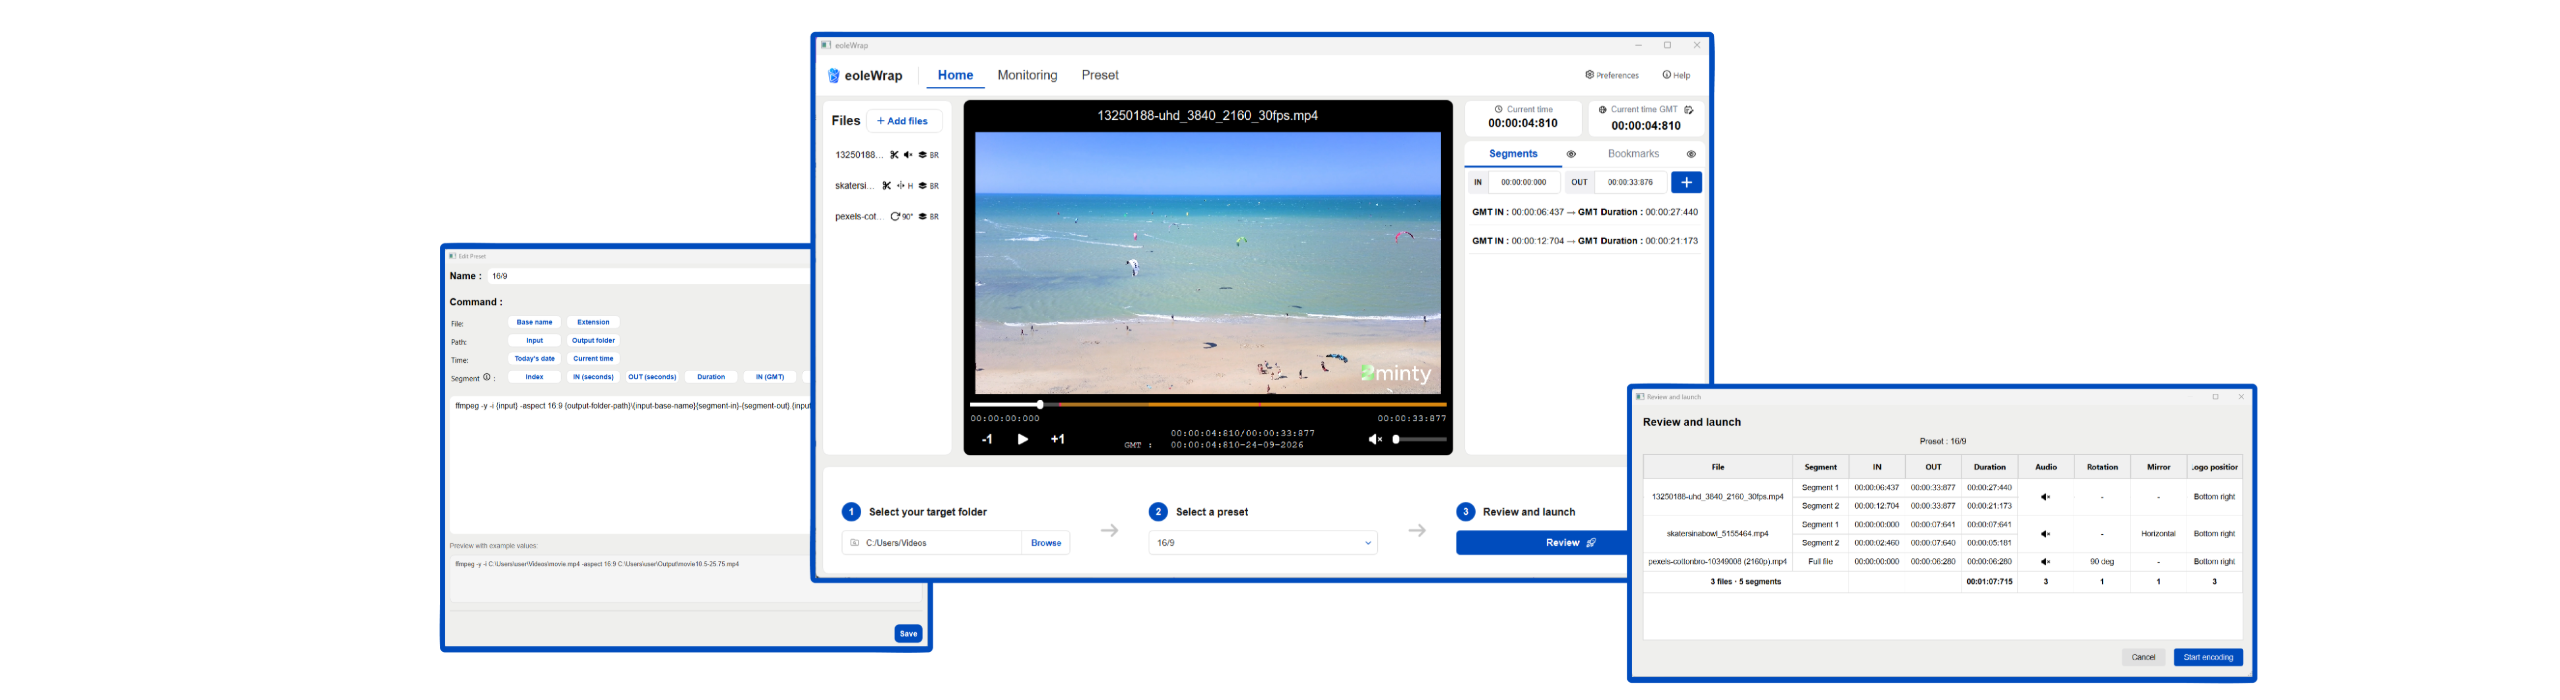Click the edit icon beside Current time GMT
2560x700 pixels.
1689,110
